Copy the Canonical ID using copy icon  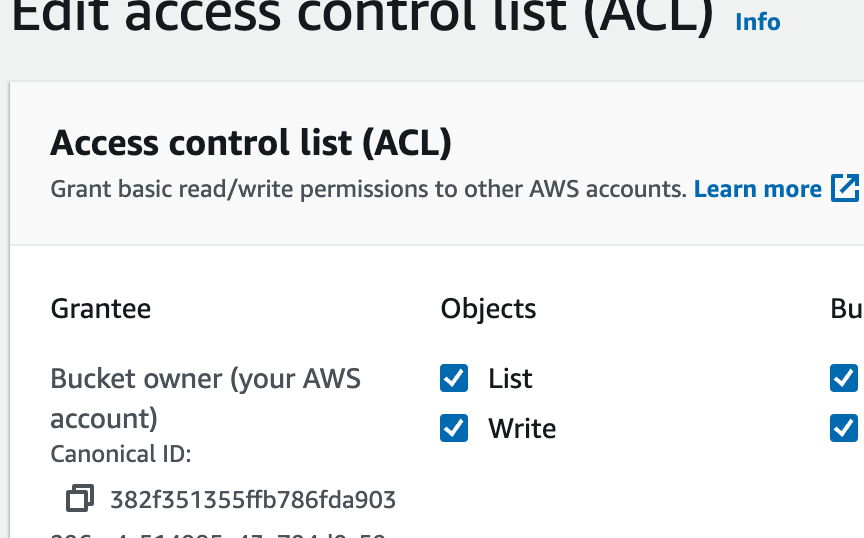point(80,498)
